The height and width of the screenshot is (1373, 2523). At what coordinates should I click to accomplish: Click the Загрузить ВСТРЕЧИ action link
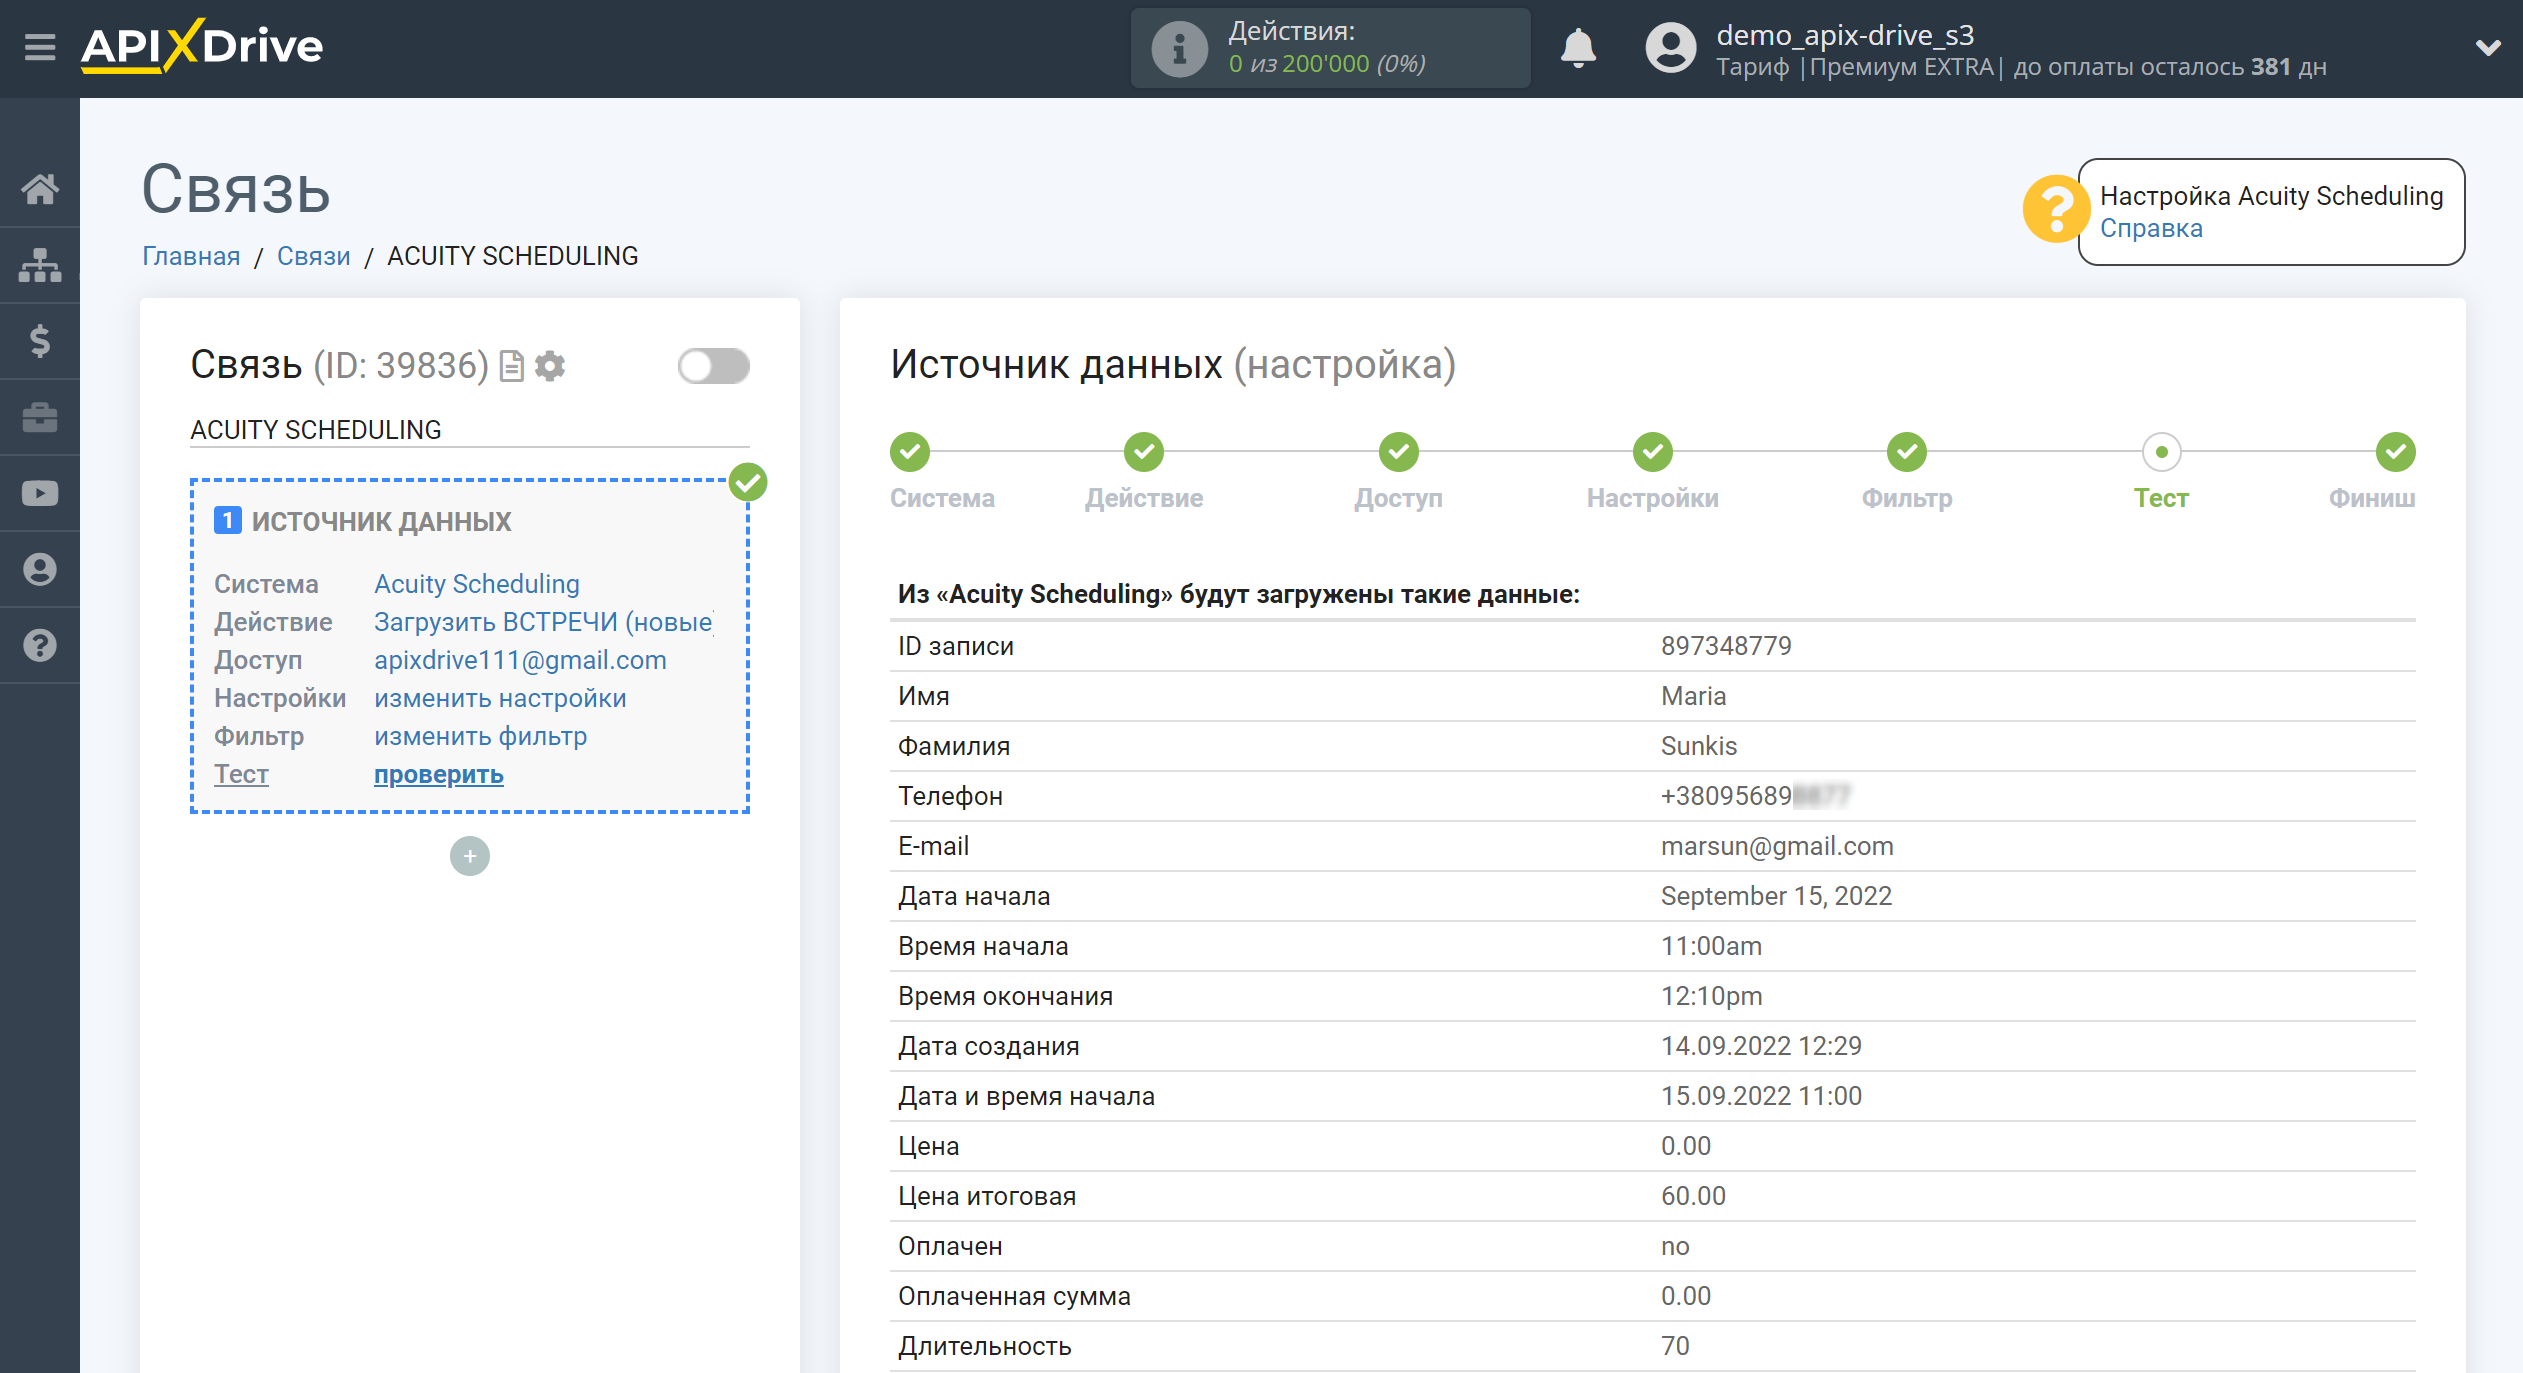tap(543, 622)
